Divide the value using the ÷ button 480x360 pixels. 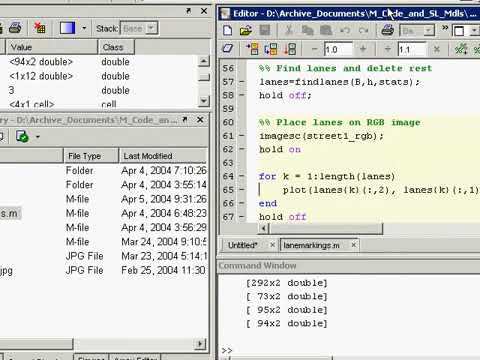[387, 49]
